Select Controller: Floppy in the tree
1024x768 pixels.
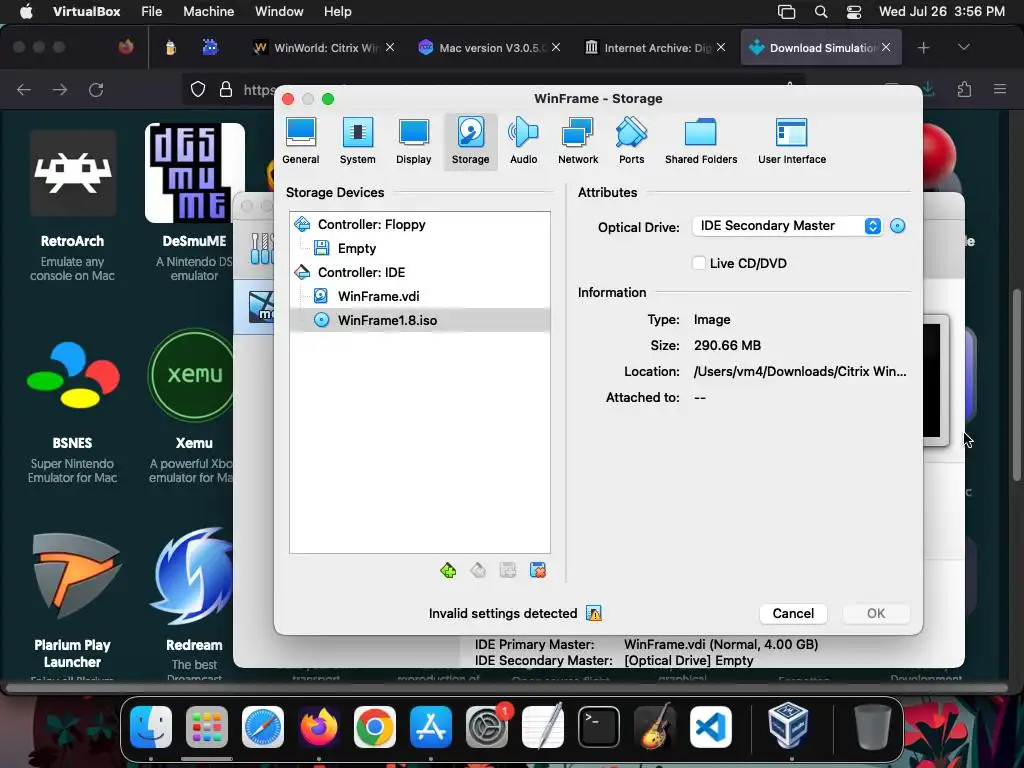coord(420,225)
